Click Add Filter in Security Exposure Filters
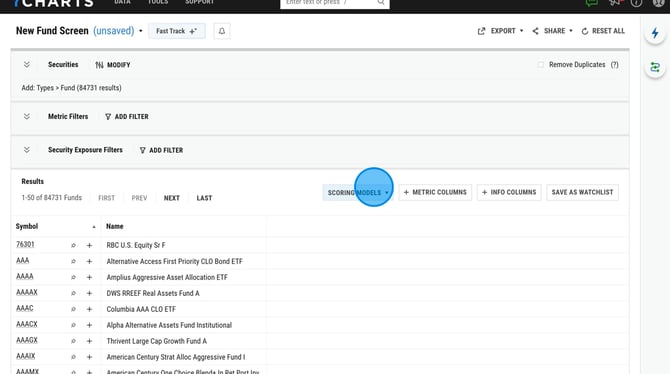Screen dimensions: 670x374 162,150
